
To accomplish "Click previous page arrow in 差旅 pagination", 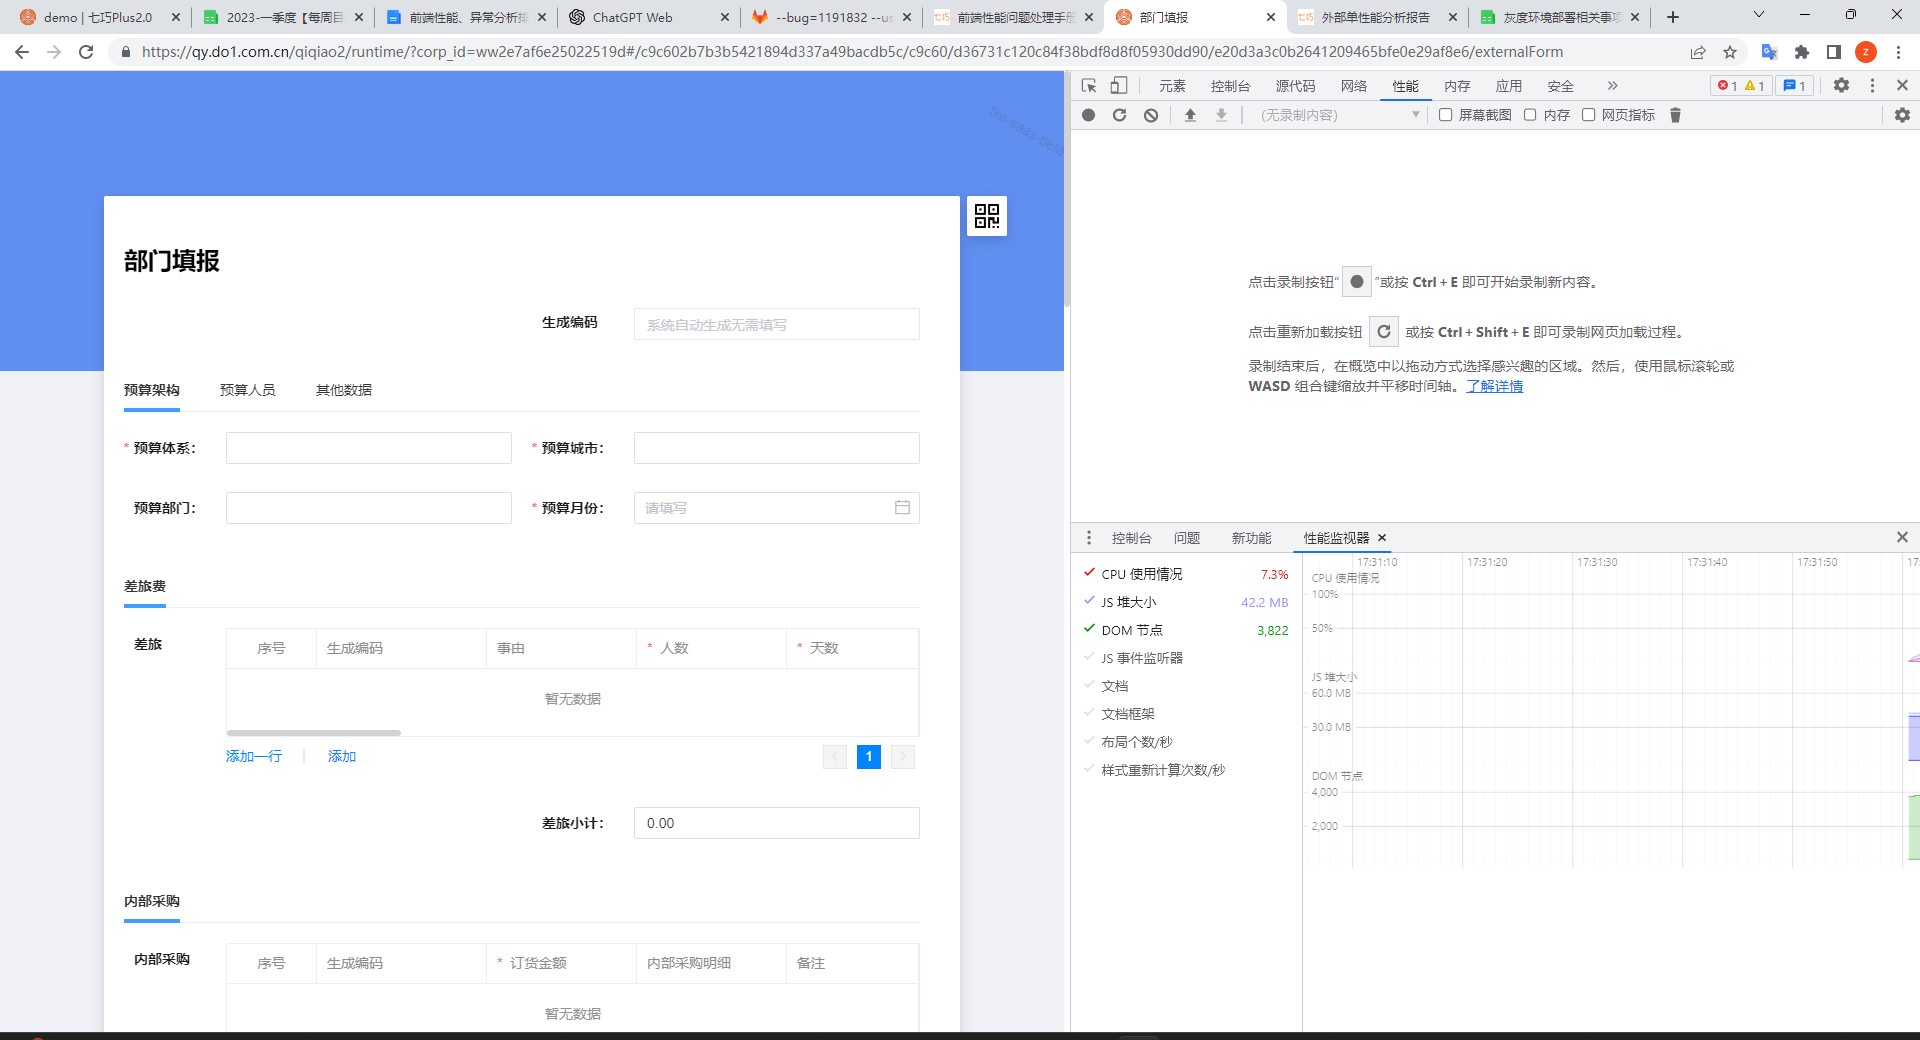I will 835,757.
